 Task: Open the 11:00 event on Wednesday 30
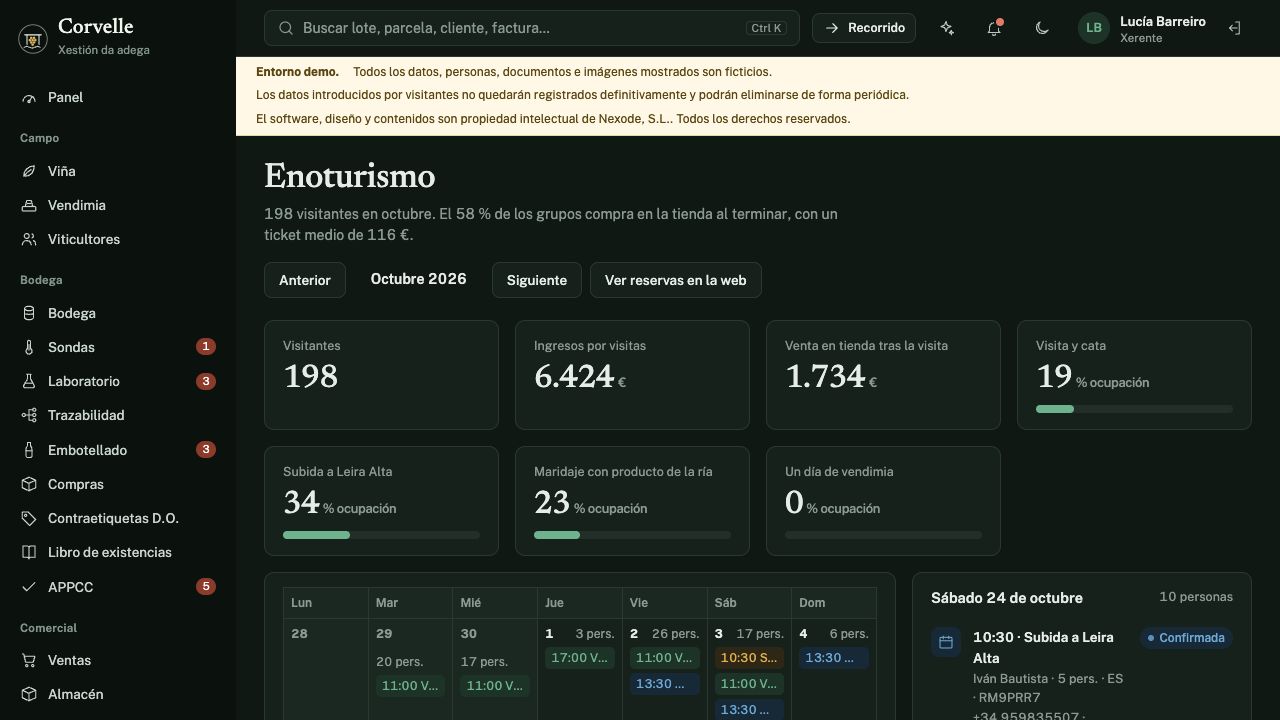coord(495,686)
